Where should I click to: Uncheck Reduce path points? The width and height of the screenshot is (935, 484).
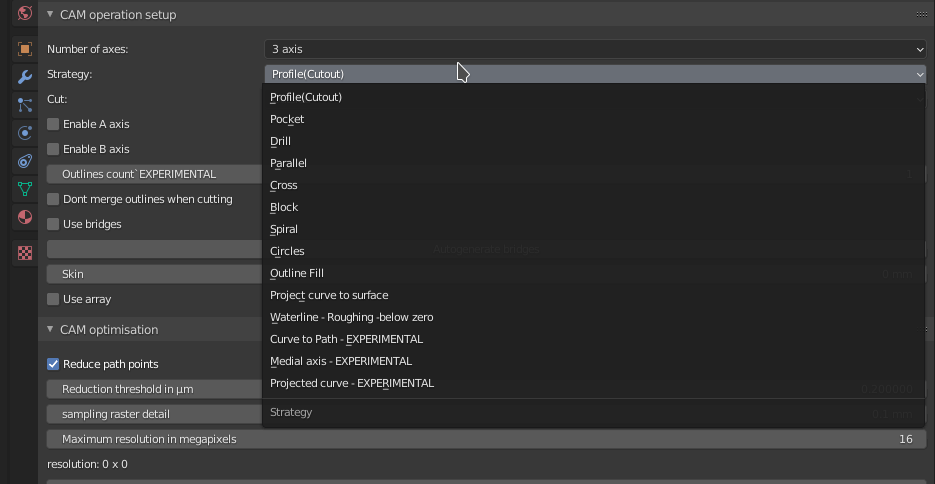(54, 364)
